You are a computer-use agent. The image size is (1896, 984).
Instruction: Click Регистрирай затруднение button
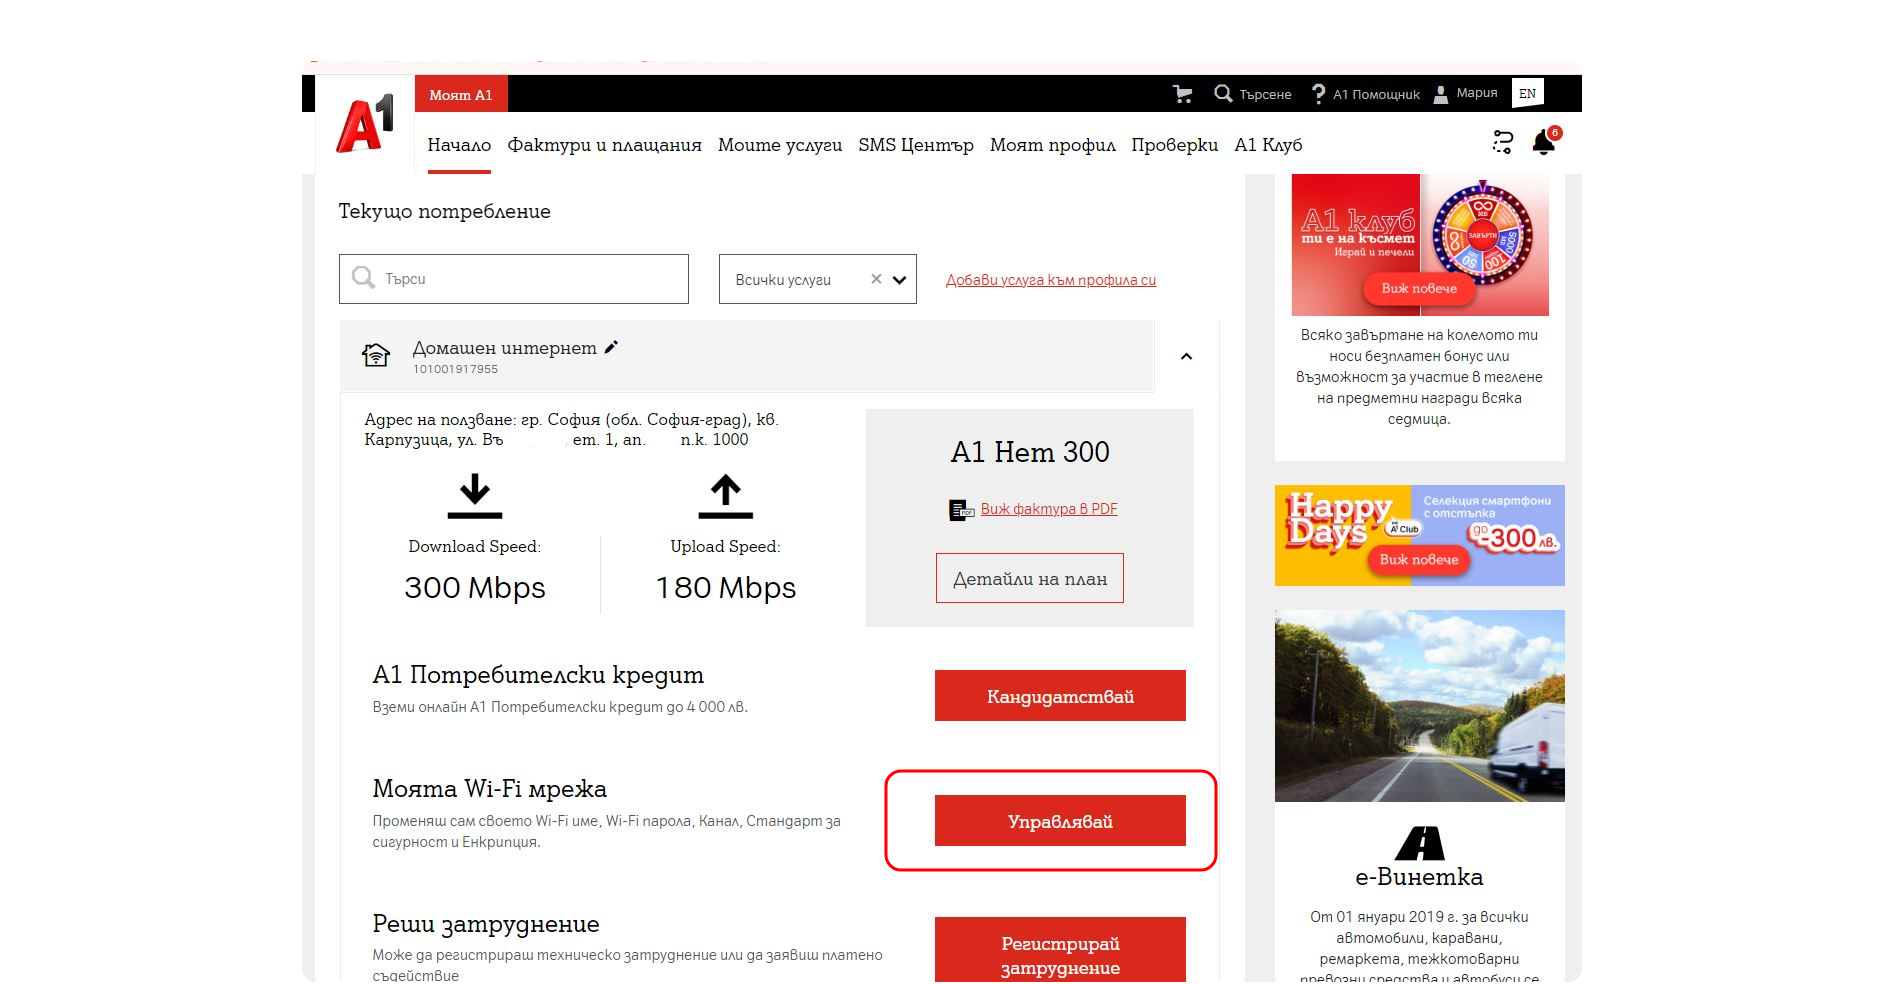point(1060,951)
